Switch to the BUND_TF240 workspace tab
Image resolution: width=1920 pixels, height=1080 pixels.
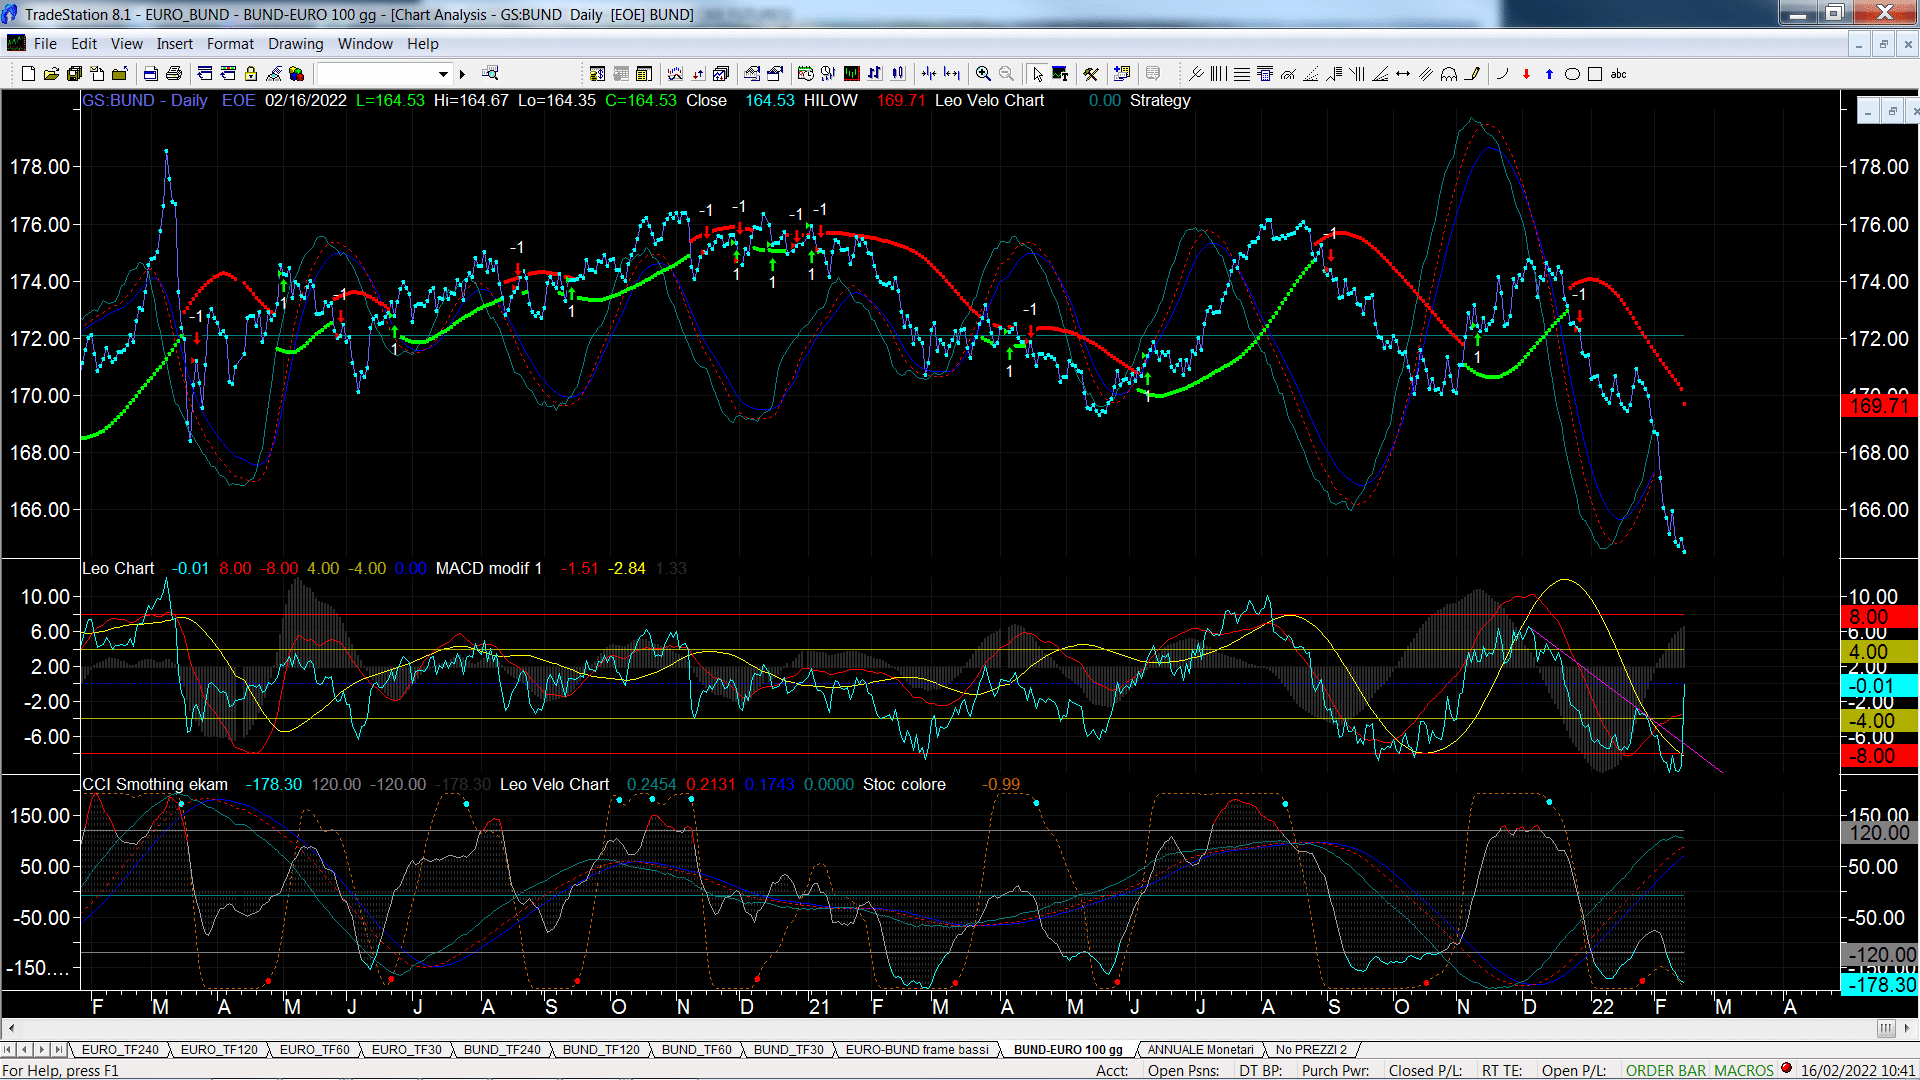tap(501, 1049)
